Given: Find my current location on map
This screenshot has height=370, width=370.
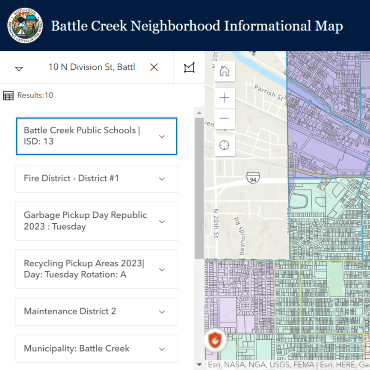Looking at the screenshot, I should coord(225,145).
